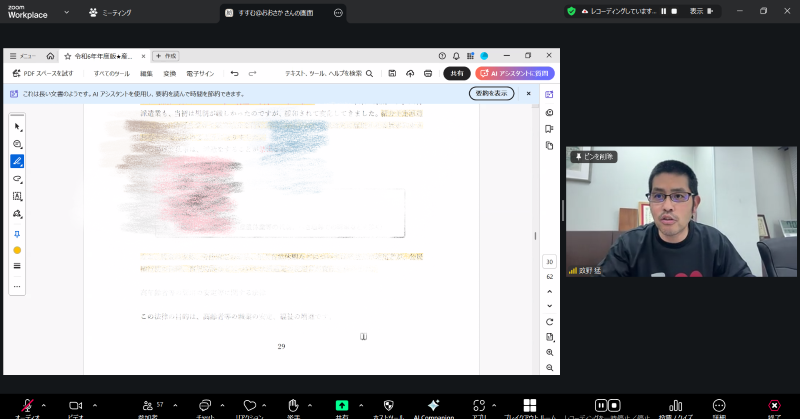The height and width of the screenshot is (419, 800).
Task: Rotate the page with the rotate icon
Action: (550, 321)
